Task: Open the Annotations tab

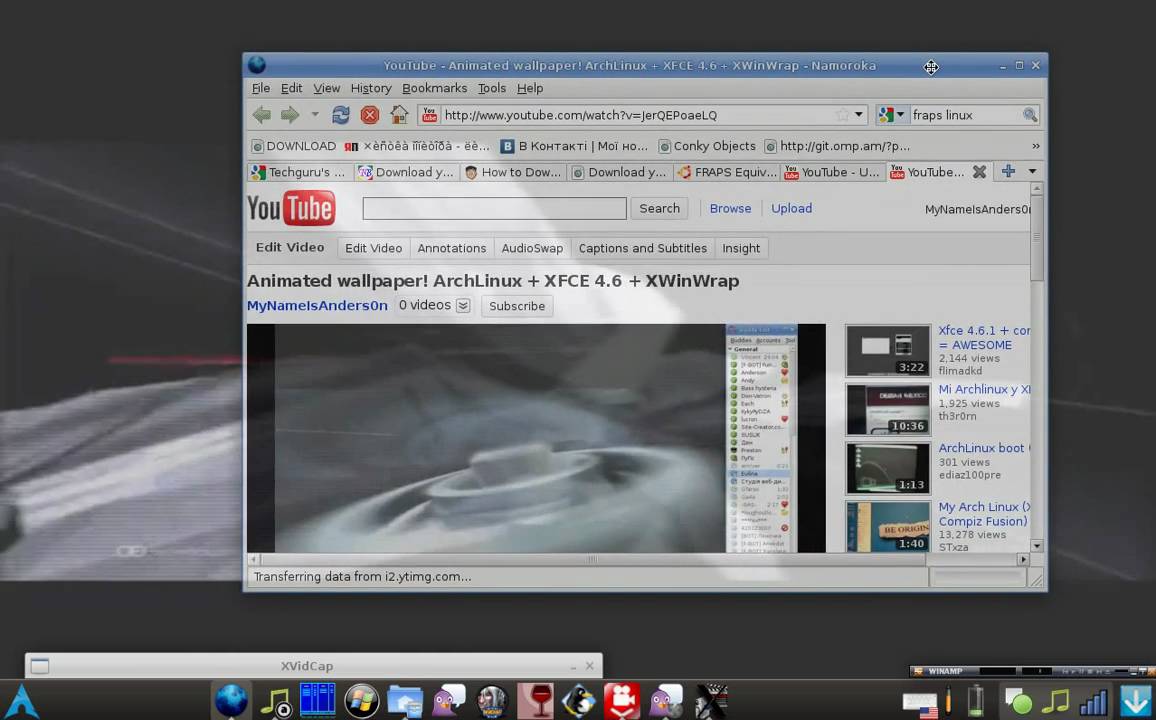Action: click(452, 248)
